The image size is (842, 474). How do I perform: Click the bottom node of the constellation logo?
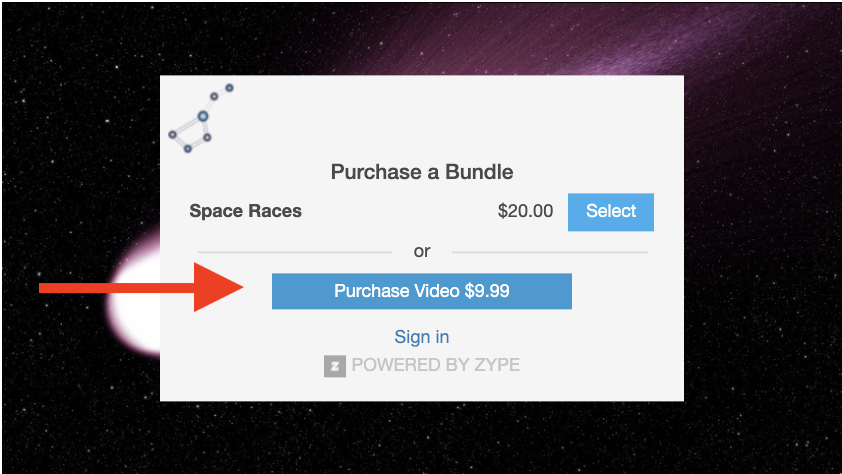tap(187, 149)
